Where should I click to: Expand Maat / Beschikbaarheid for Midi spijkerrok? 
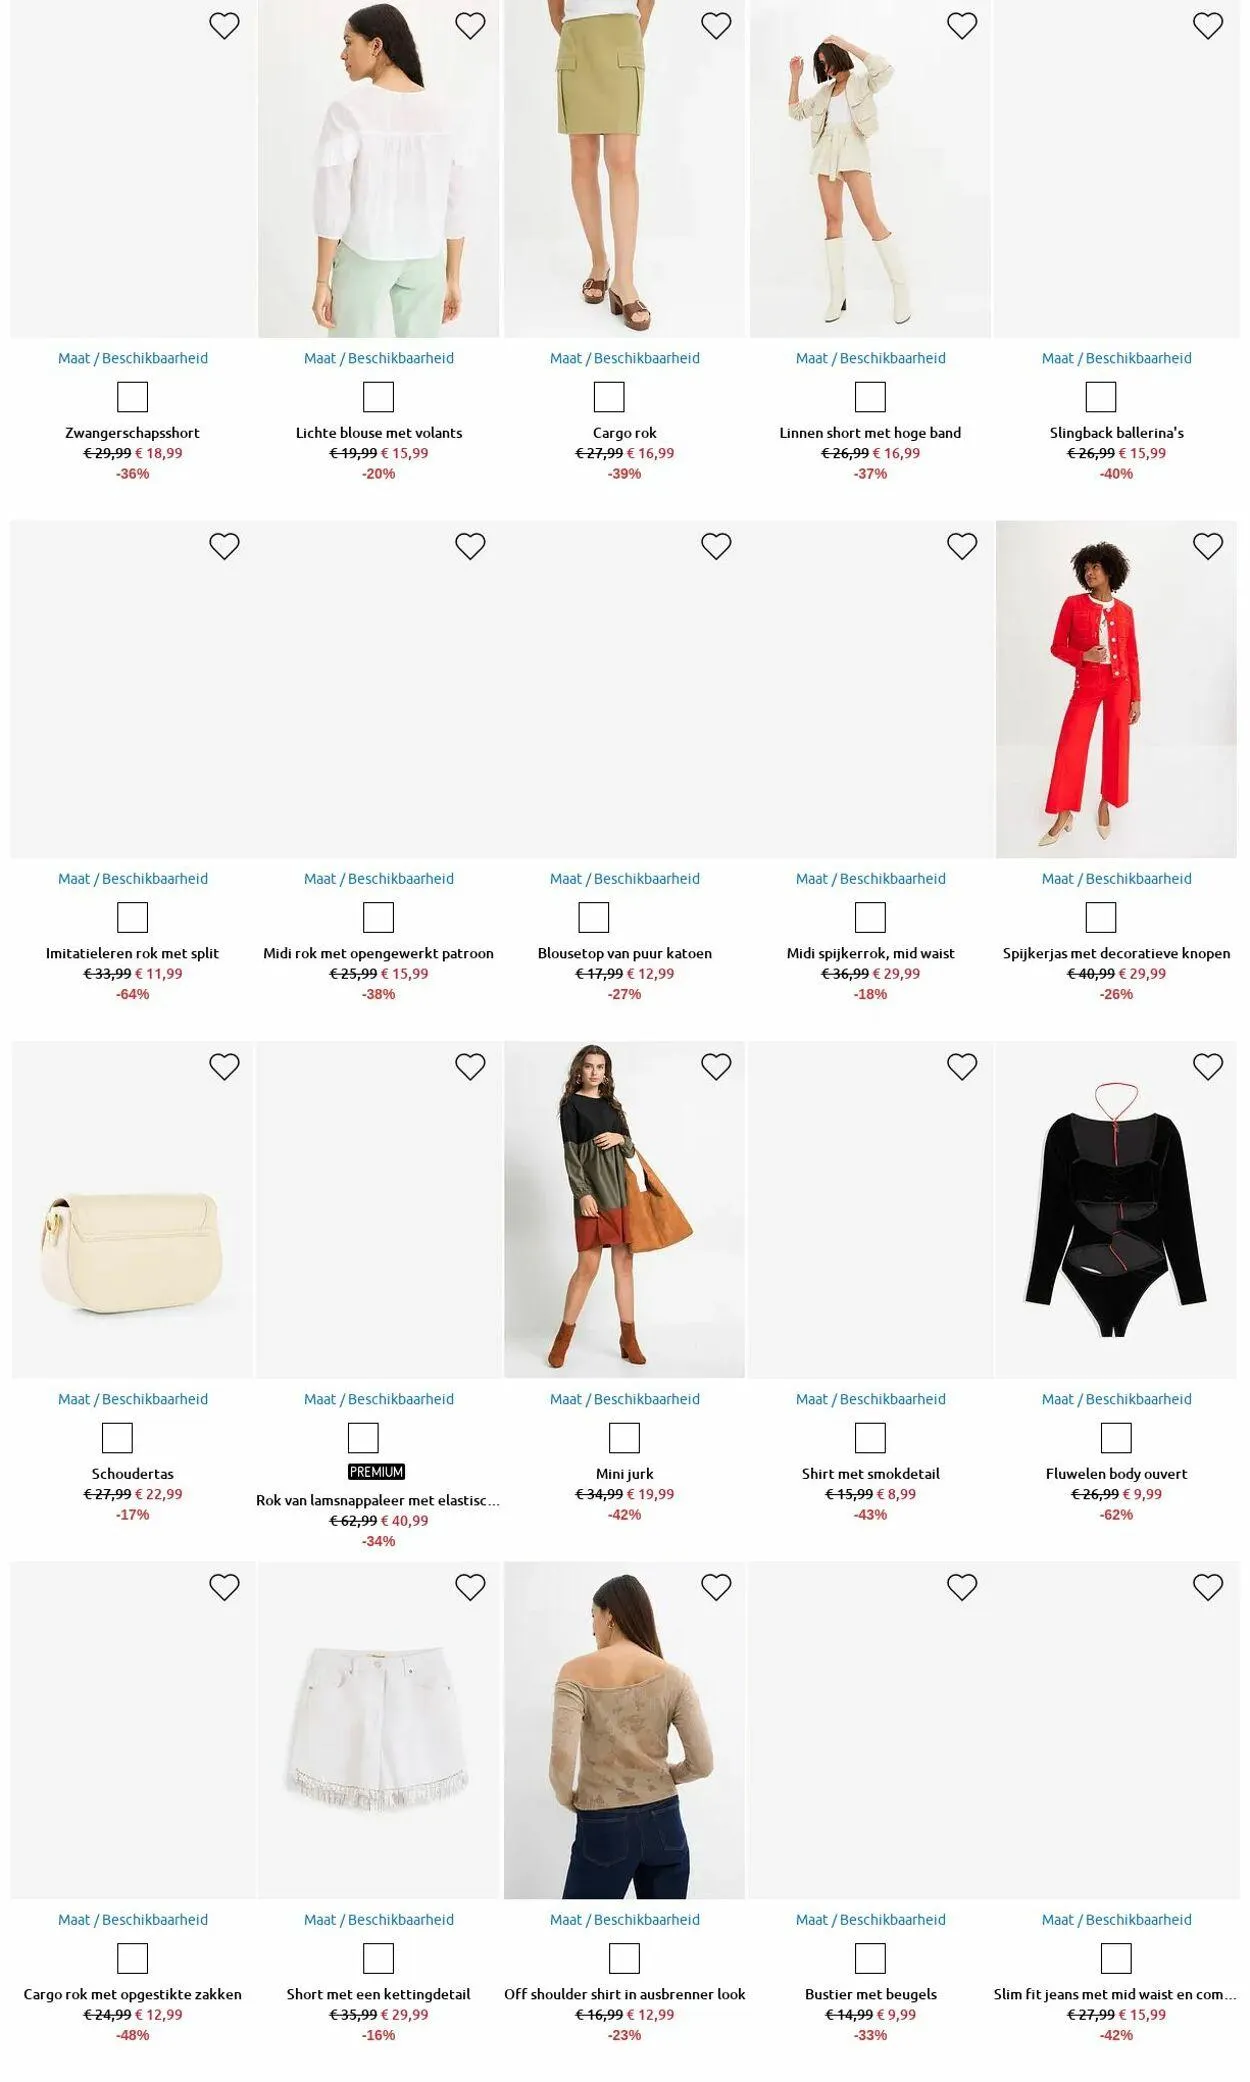(x=871, y=879)
